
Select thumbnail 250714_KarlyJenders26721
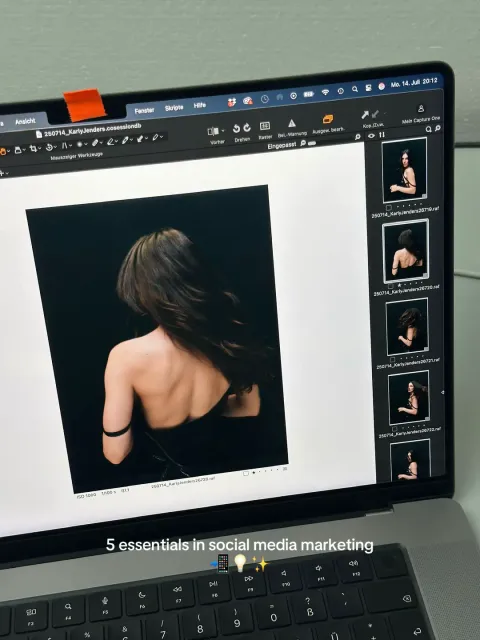pos(407,326)
